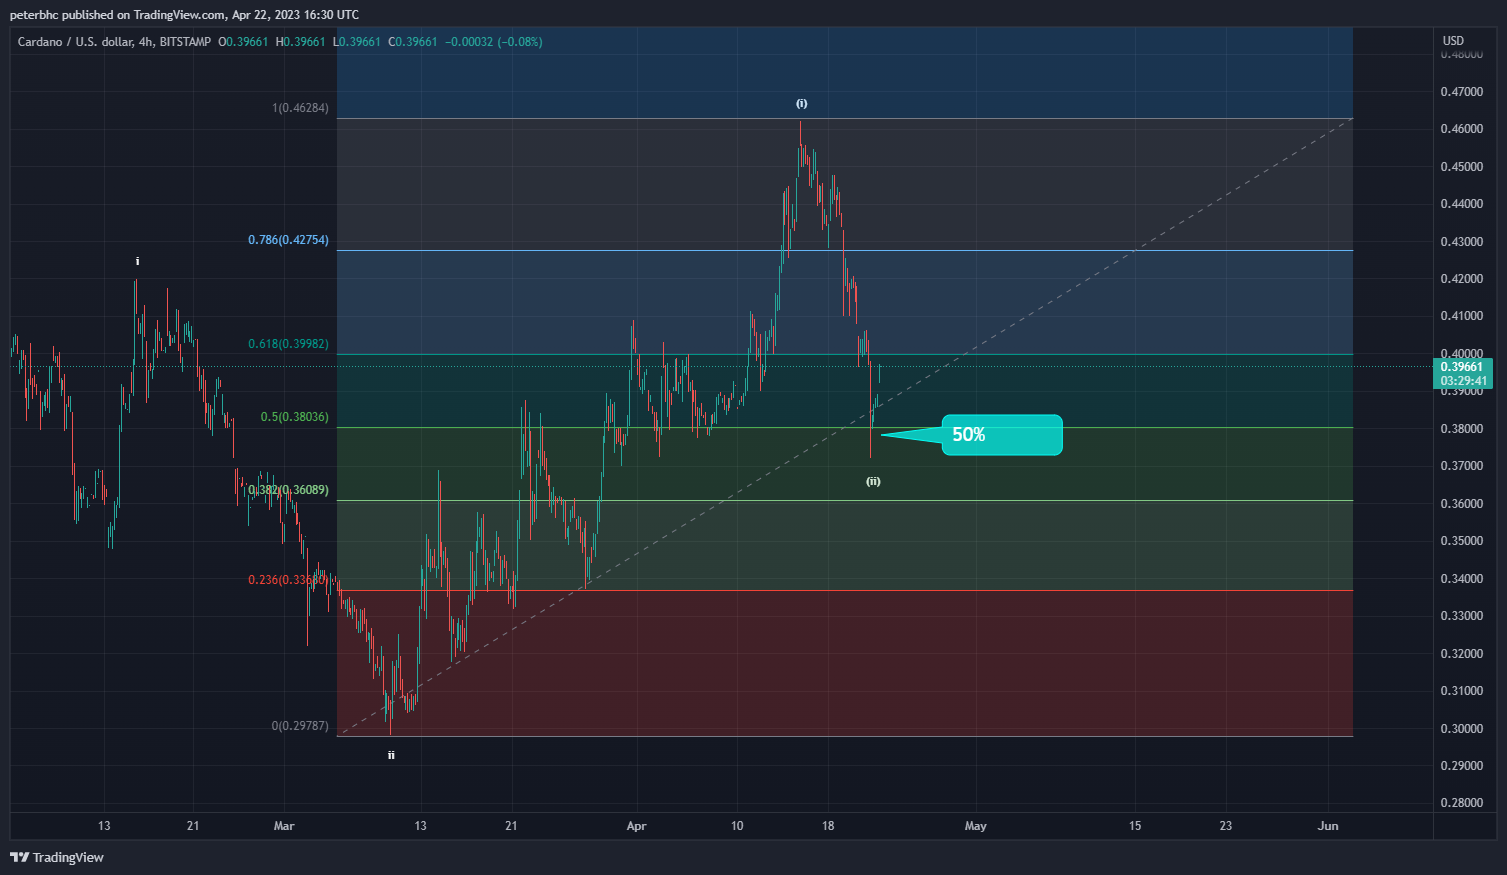Select the C0.39661 close value
This screenshot has height=875, width=1507.
coord(413,42)
